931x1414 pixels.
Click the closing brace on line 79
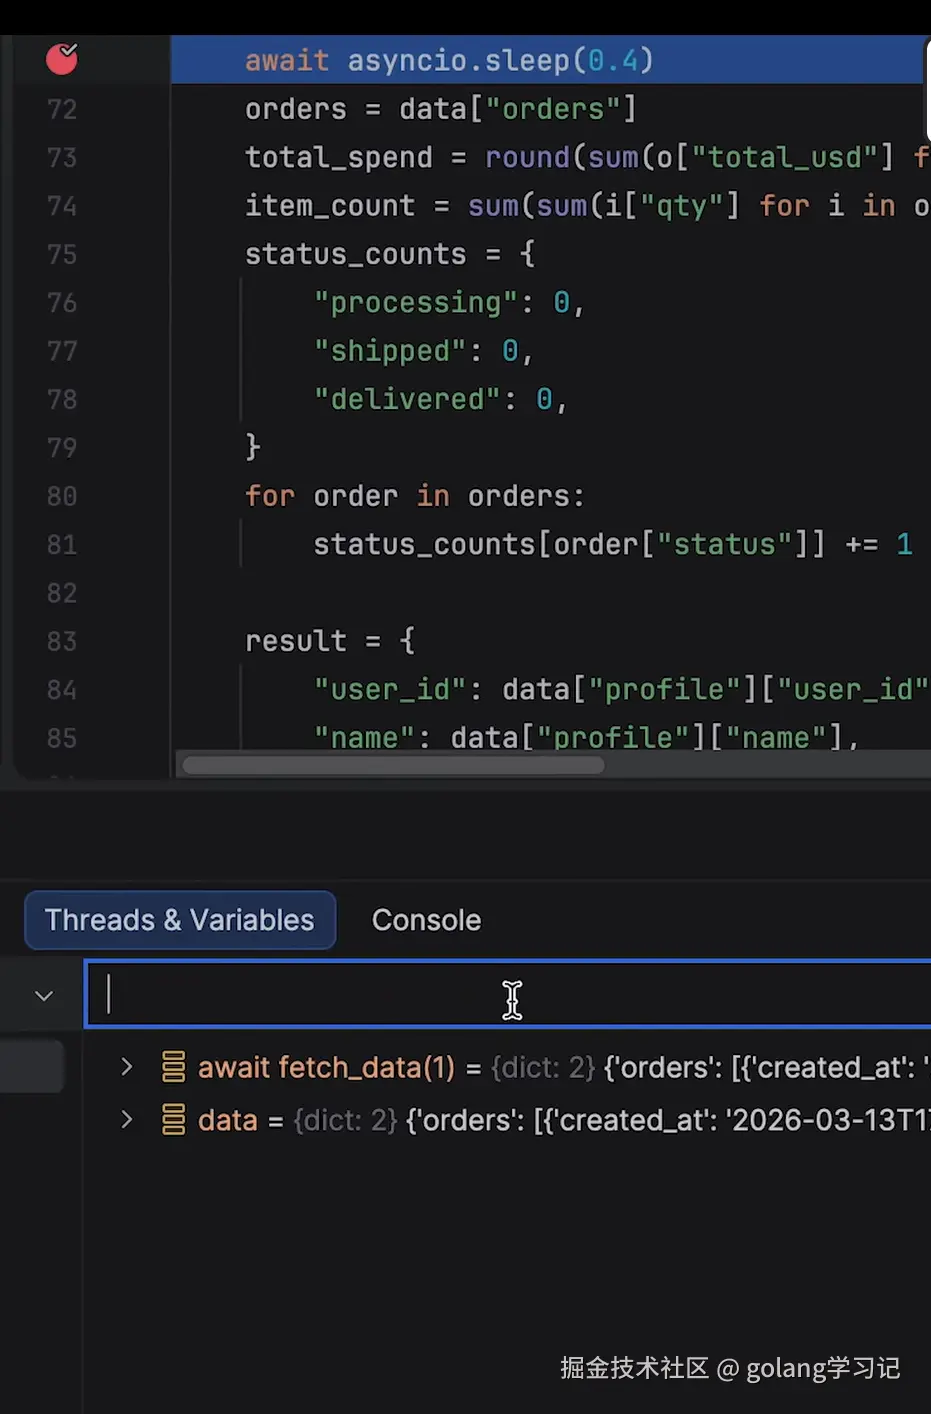tap(253, 447)
